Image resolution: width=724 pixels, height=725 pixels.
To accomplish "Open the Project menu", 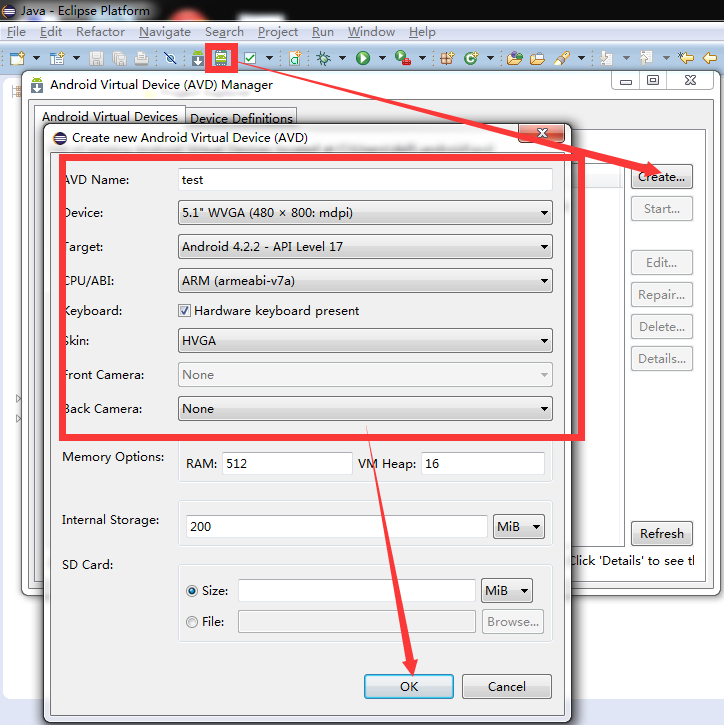I will pyautogui.click(x=278, y=32).
